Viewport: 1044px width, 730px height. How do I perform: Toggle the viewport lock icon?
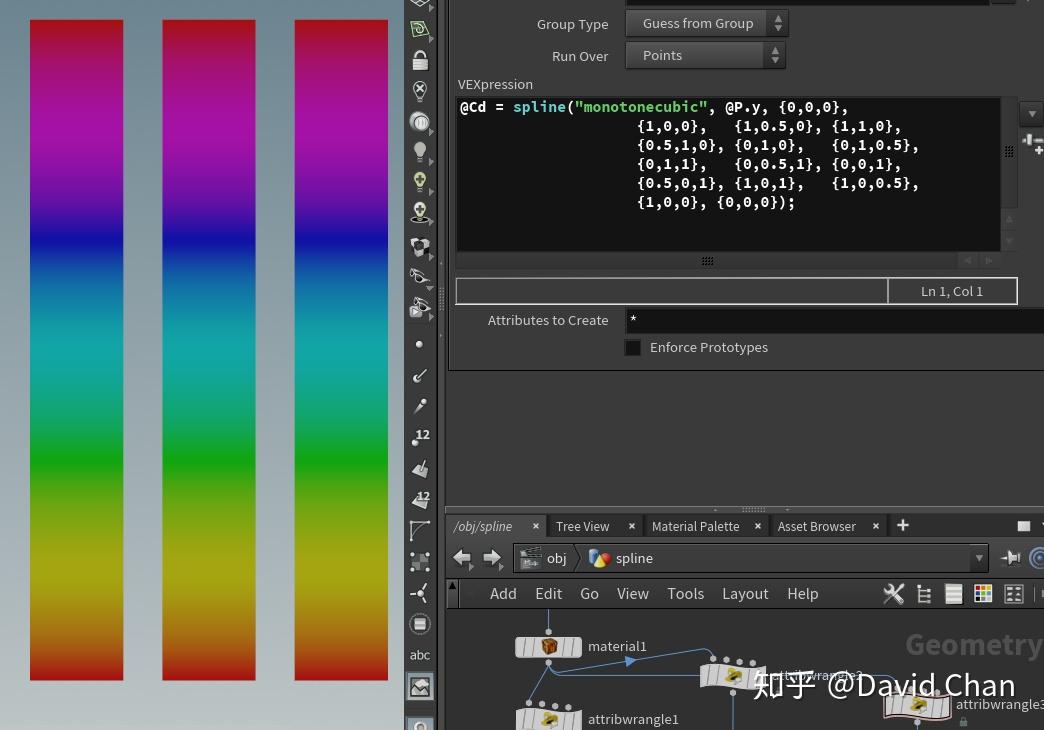coord(420,61)
